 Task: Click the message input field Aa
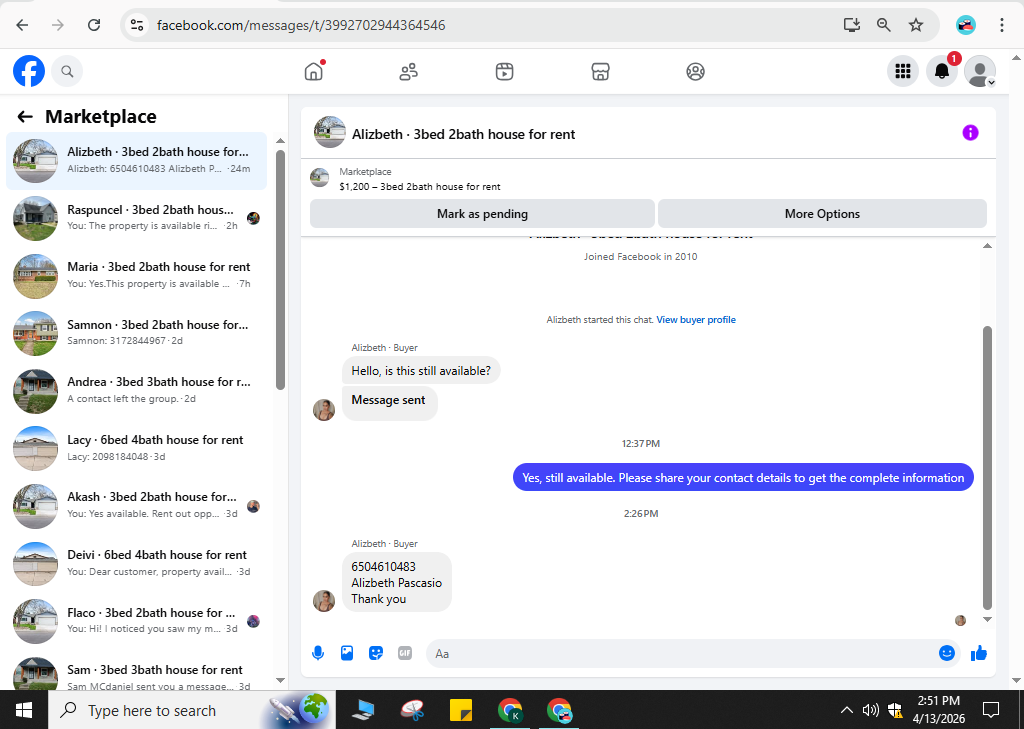coord(682,653)
